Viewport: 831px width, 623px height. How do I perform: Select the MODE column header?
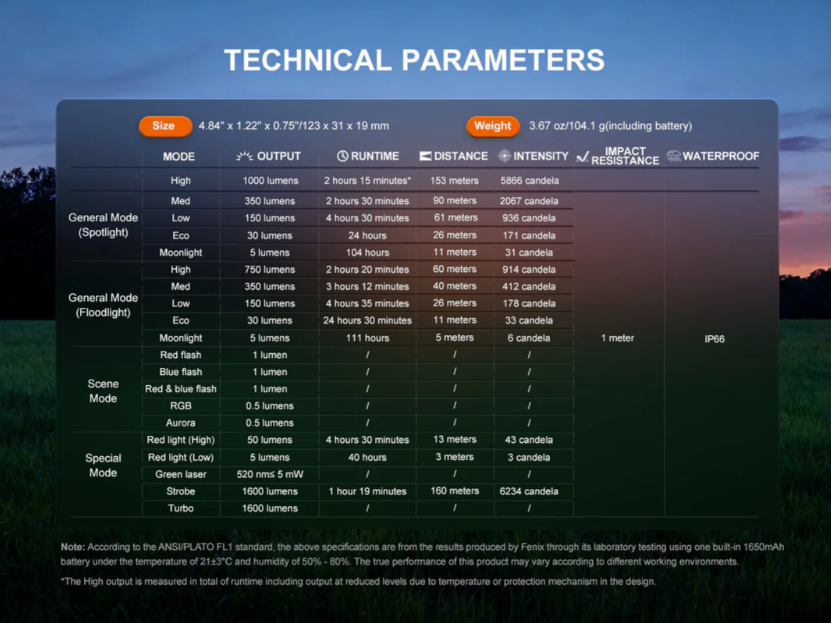[179, 157]
